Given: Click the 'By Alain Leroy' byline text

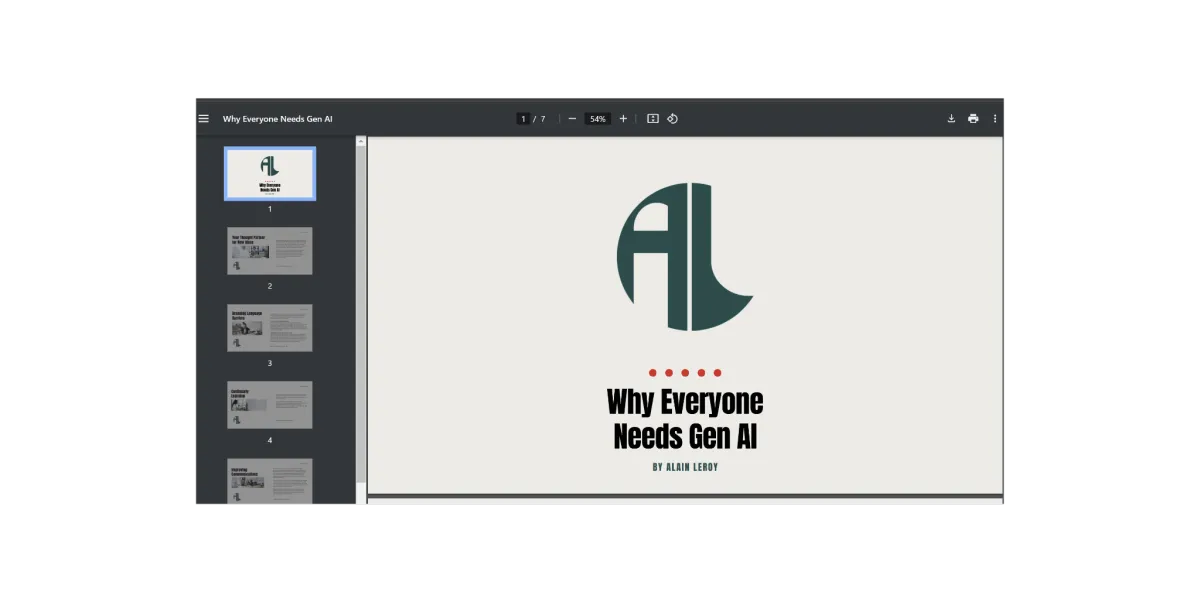Looking at the screenshot, I should pyautogui.click(x=685, y=467).
